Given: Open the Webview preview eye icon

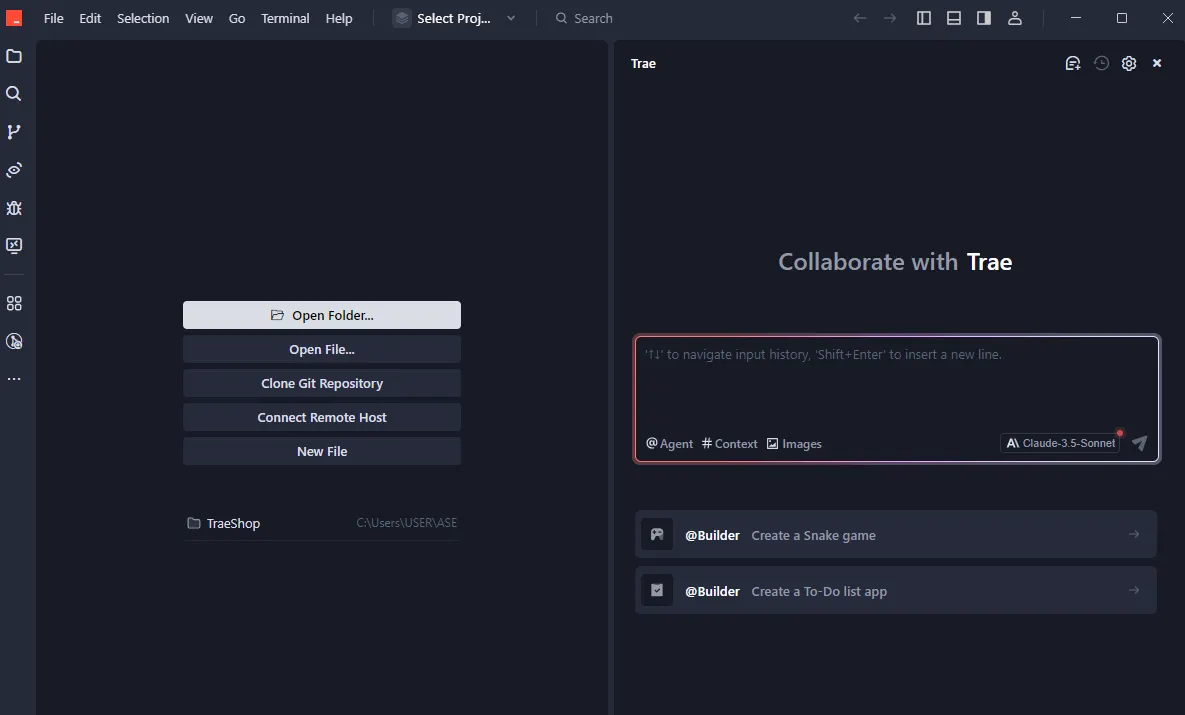Looking at the screenshot, I should pos(14,170).
